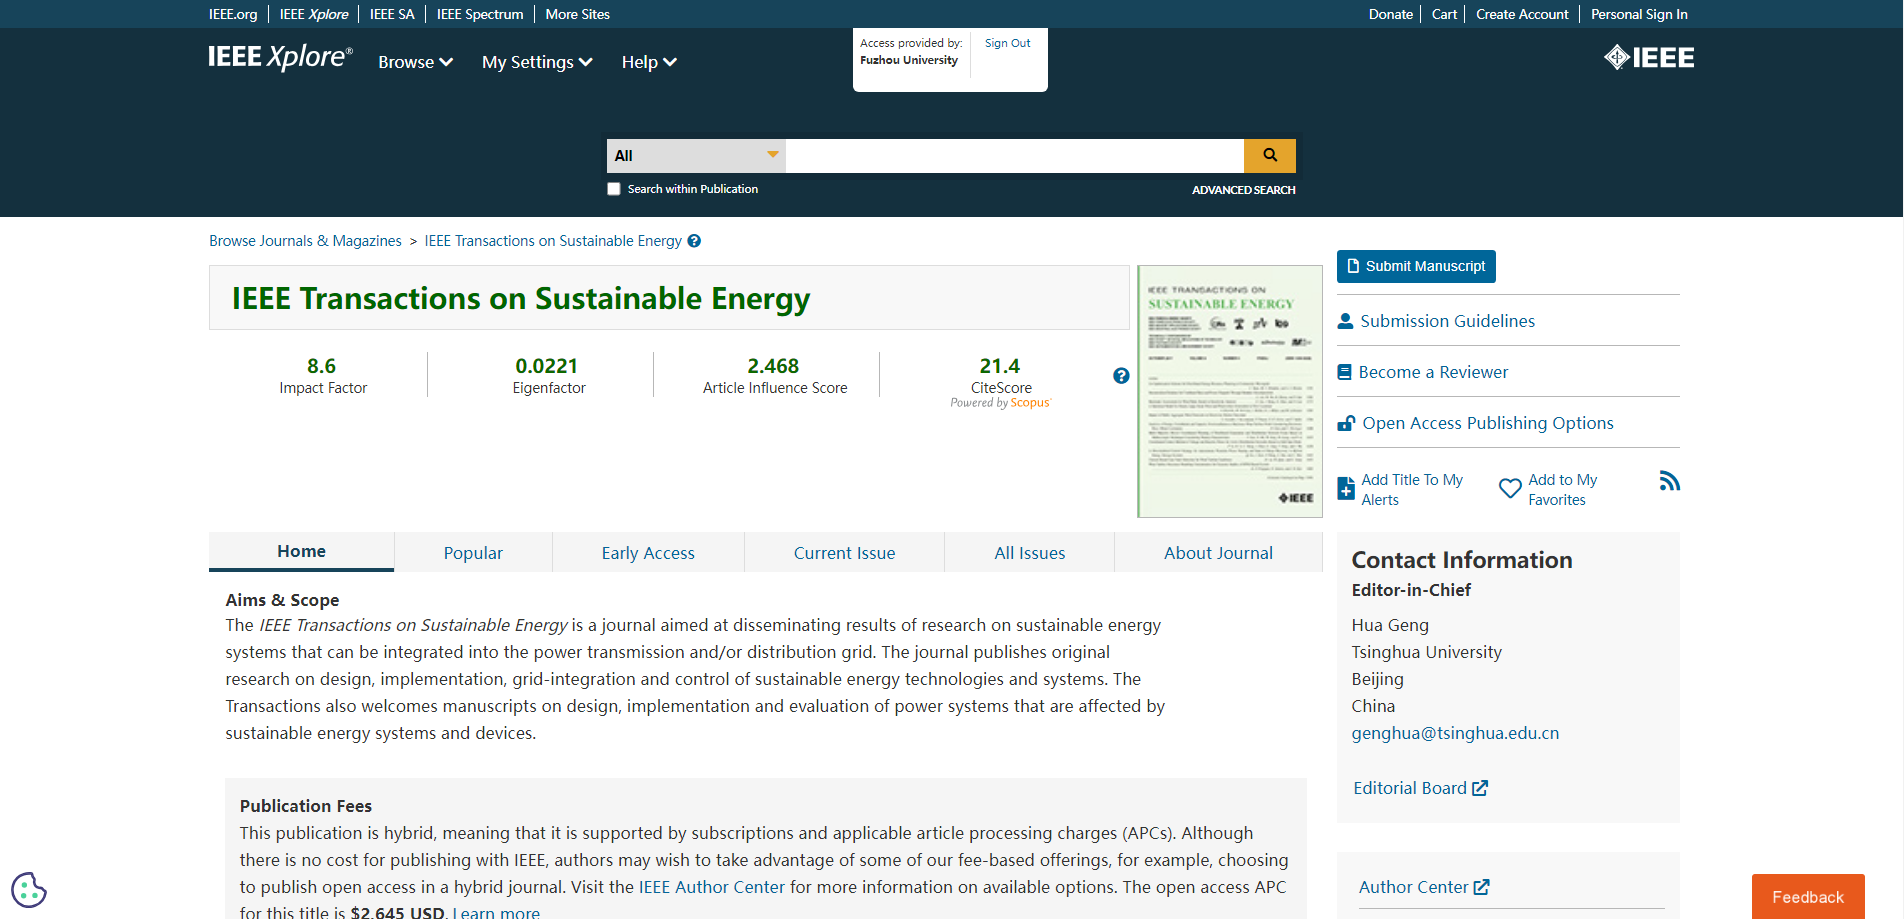Screen dimensions: 1904x919
Task: Click Personal Sign In
Action: [x=1639, y=14]
